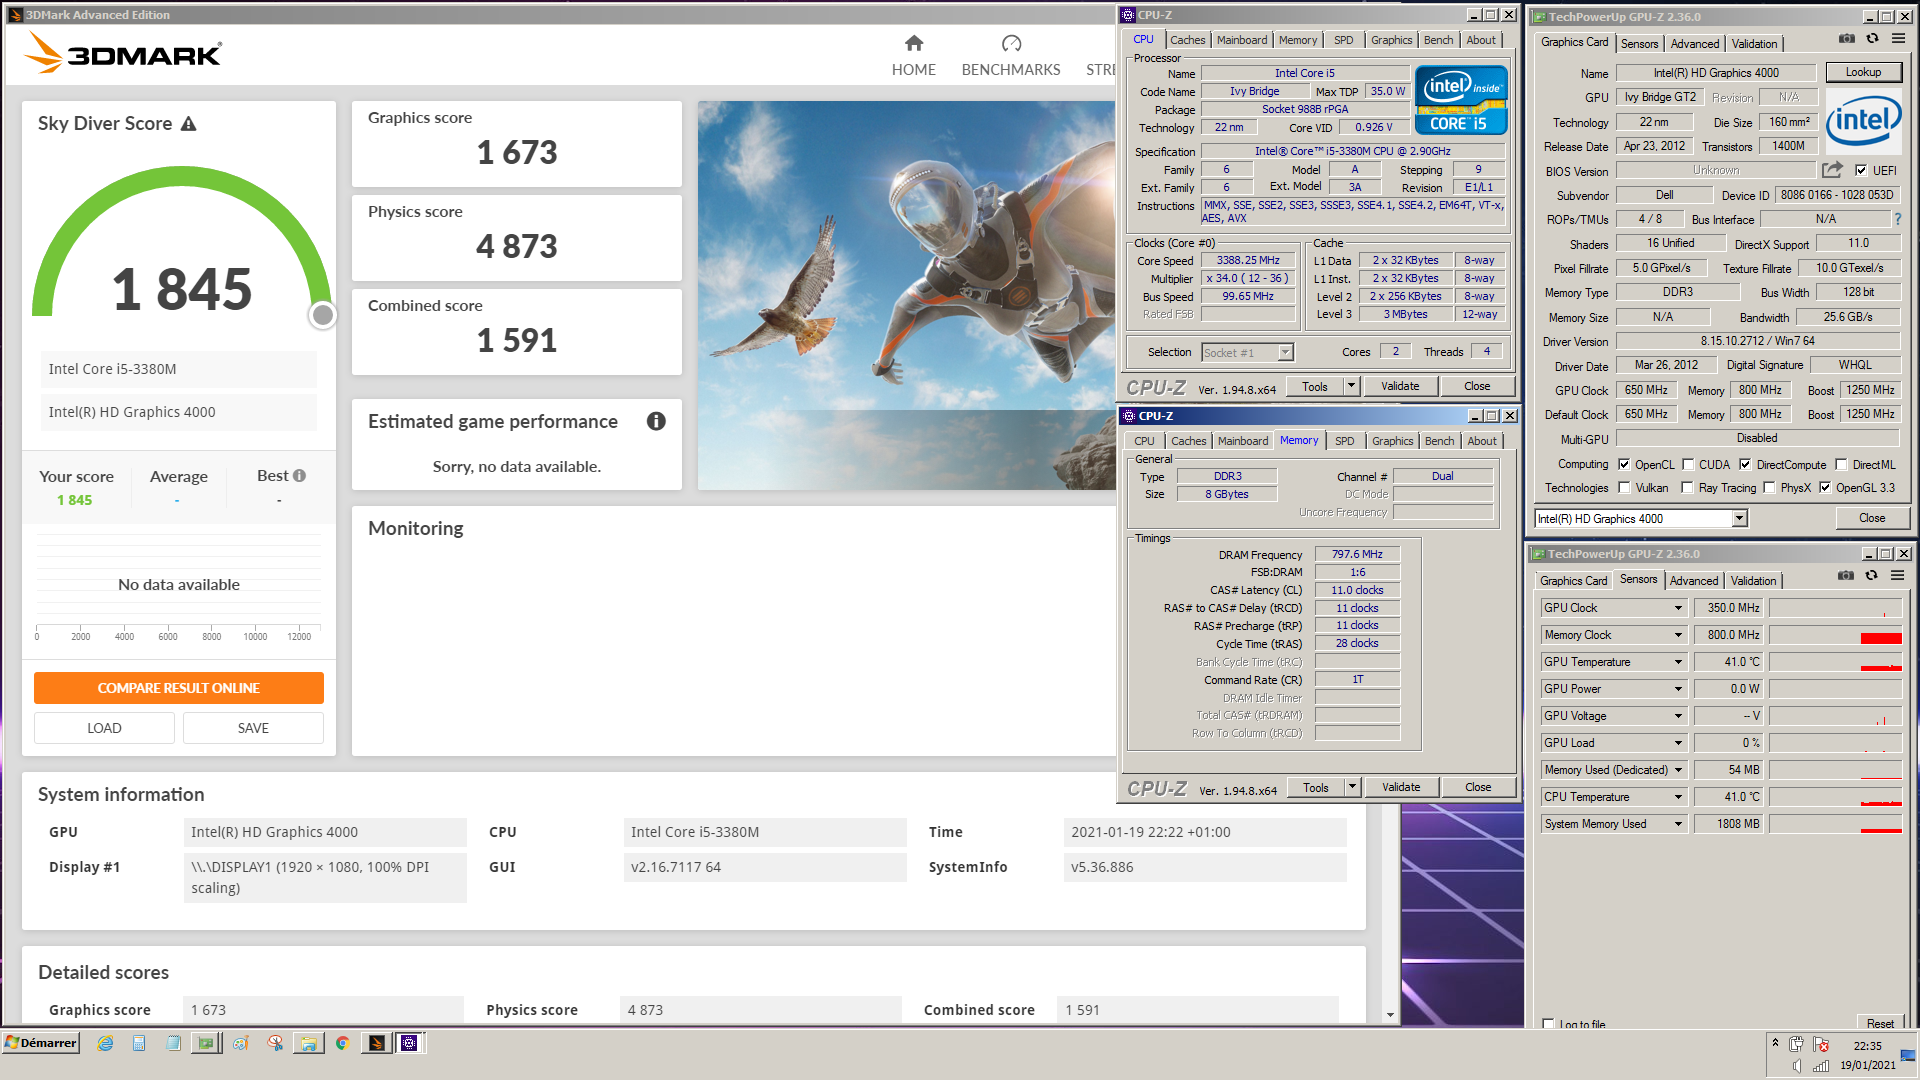Click the info icon next to Best

tap(299, 476)
